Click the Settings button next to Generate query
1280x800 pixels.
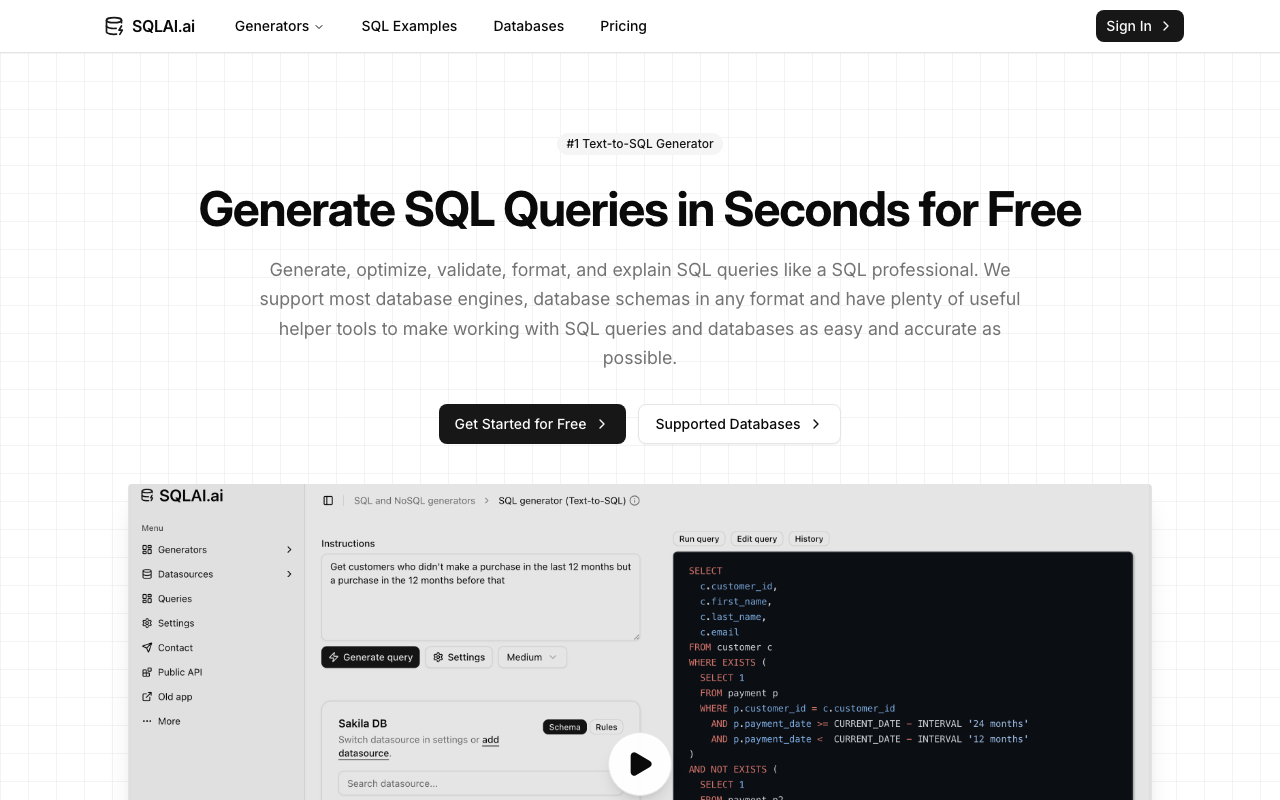[x=459, y=657]
